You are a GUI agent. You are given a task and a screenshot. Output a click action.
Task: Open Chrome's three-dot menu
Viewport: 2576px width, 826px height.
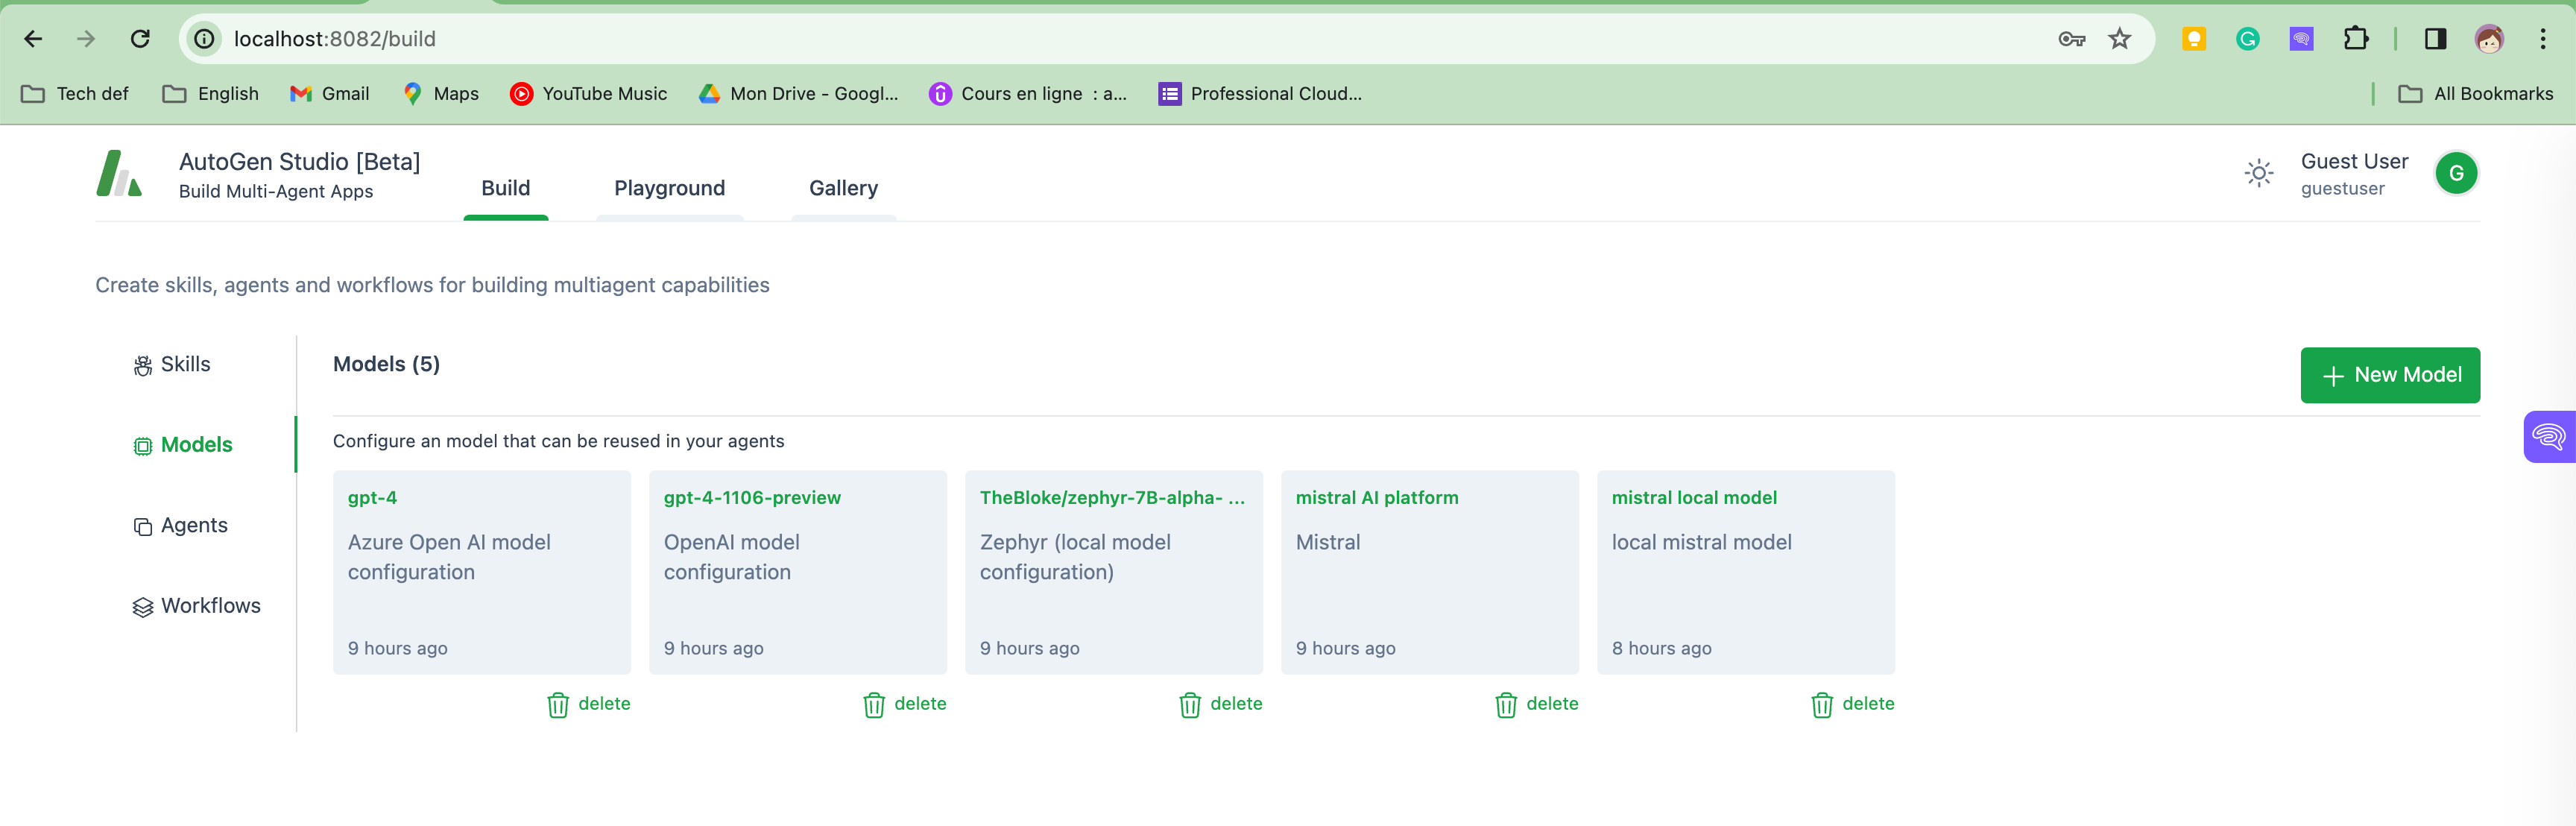(2542, 39)
